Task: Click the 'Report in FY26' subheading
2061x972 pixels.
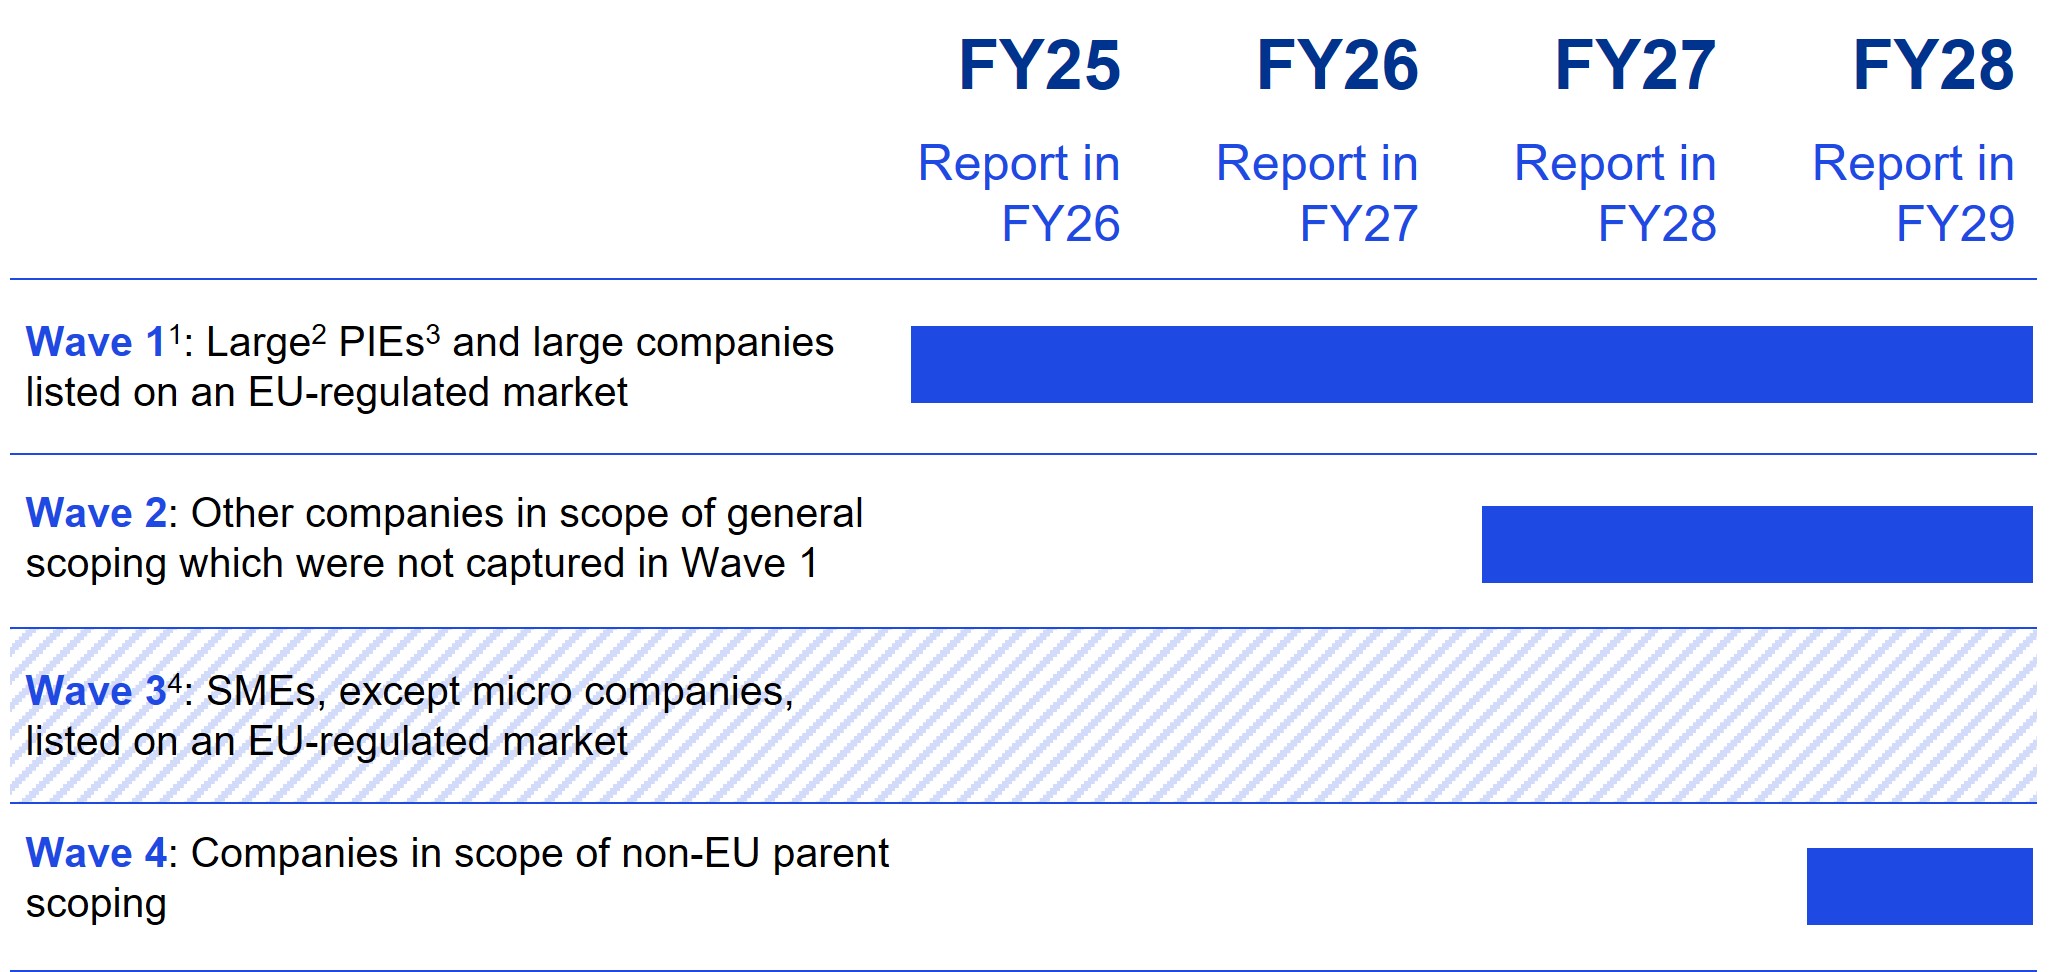Action: (1019, 193)
